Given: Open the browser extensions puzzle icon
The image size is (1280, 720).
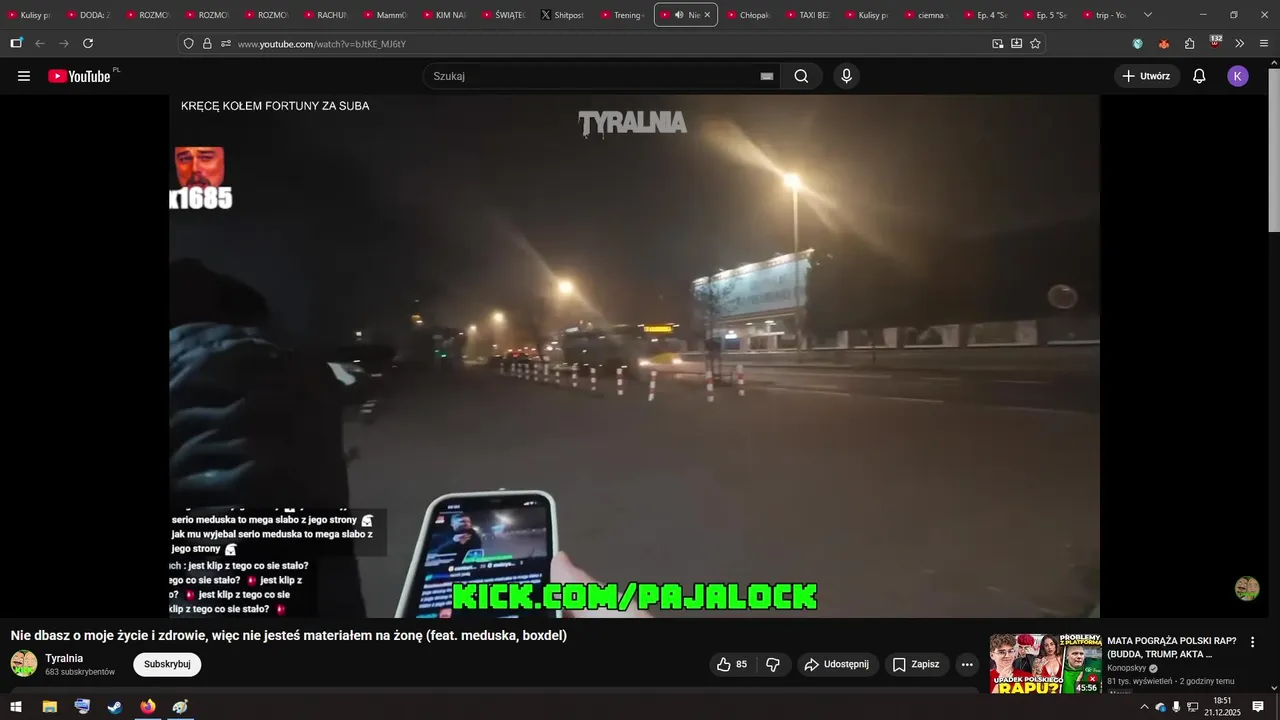Looking at the screenshot, I should click(x=1189, y=44).
